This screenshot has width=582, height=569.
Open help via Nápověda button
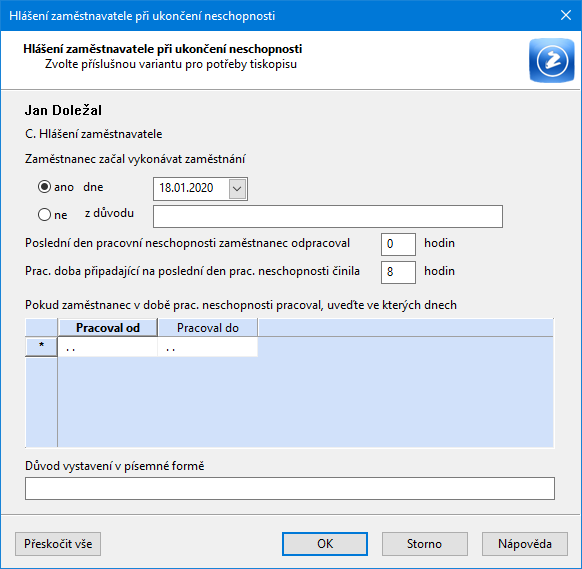525,544
